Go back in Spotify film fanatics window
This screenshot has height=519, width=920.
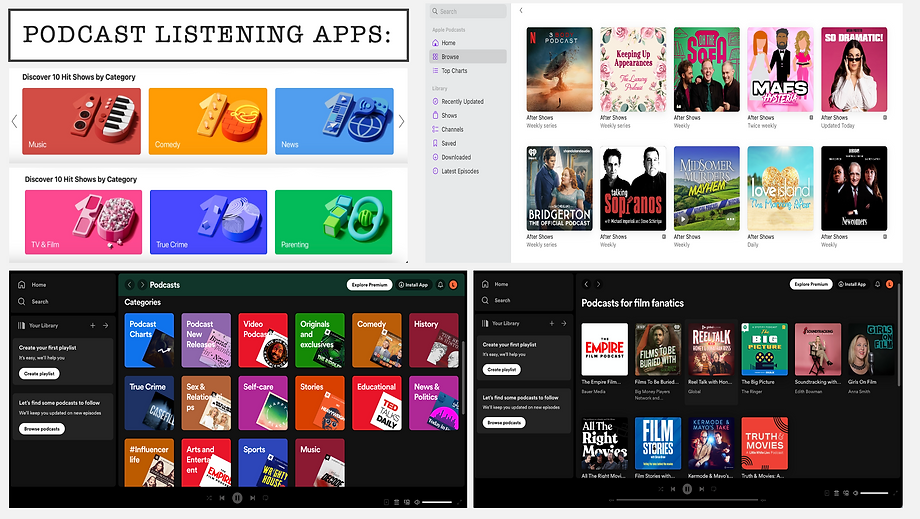click(x=586, y=284)
